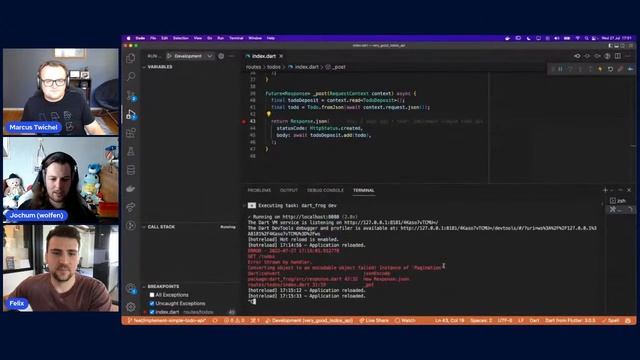640x360 pixels.
Task: Switch to the DEBUG CONSOLE tab
Action: (x=325, y=190)
